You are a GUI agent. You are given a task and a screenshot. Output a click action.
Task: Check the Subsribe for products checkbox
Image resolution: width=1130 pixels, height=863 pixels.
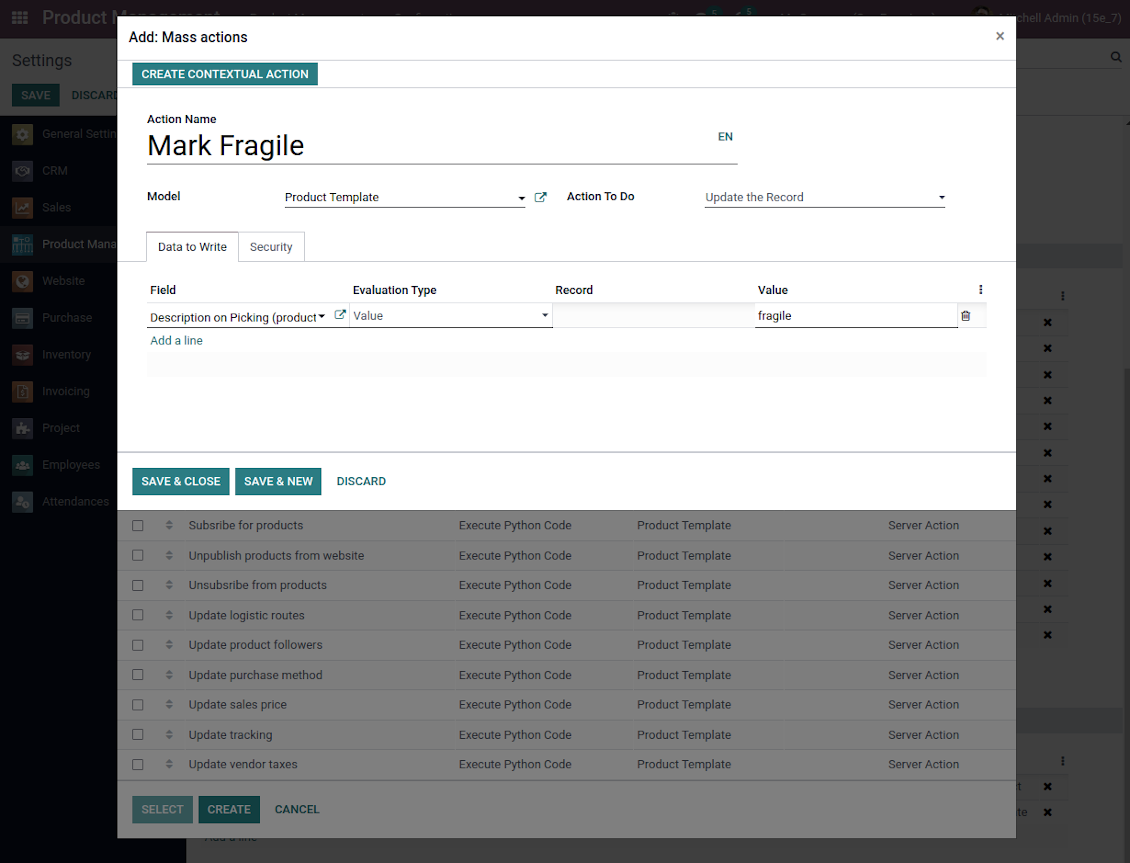tap(138, 526)
